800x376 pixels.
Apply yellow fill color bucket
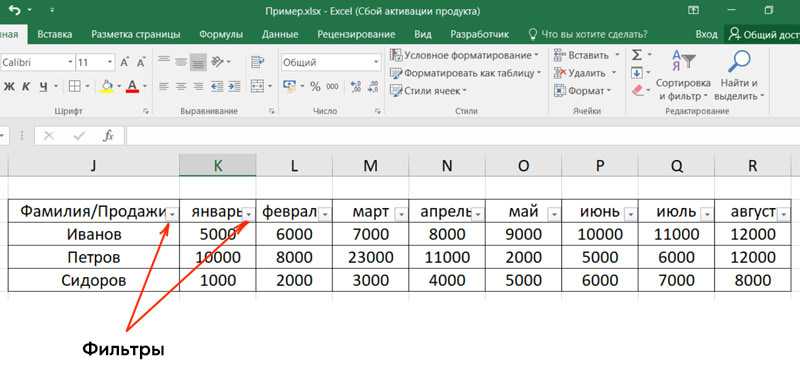click(x=107, y=86)
